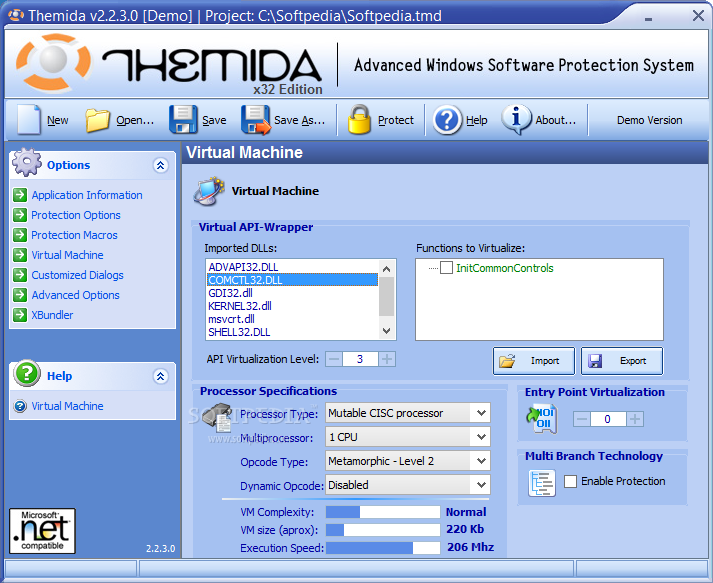Check the InitCommonControls checkbox
This screenshot has width=713, height=583.
(x=447, y=267)
